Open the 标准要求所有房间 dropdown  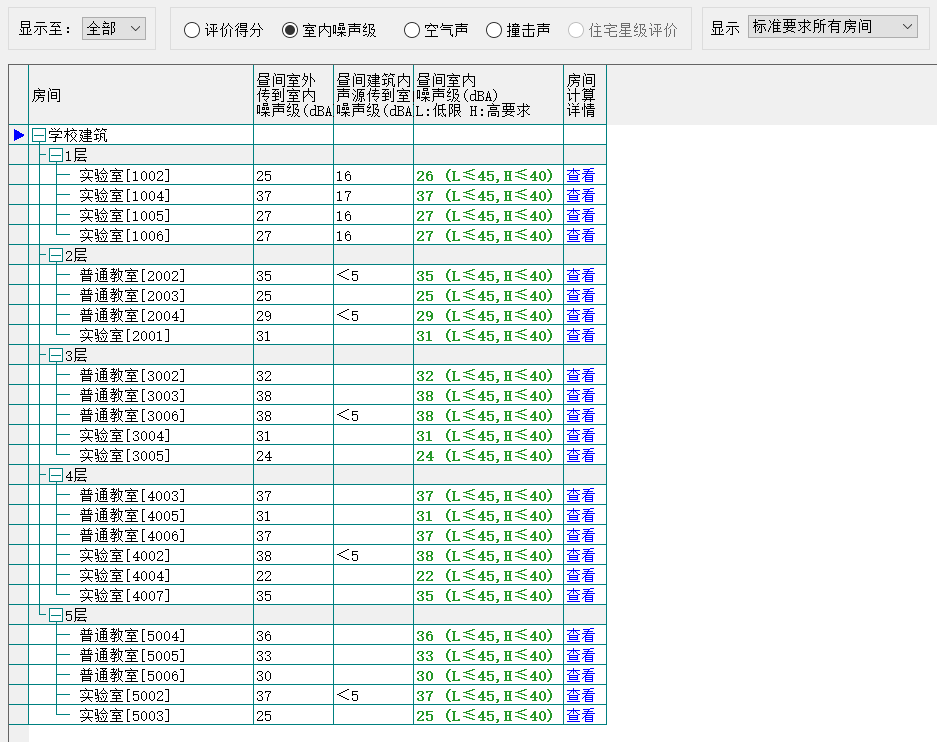[832, 27]
